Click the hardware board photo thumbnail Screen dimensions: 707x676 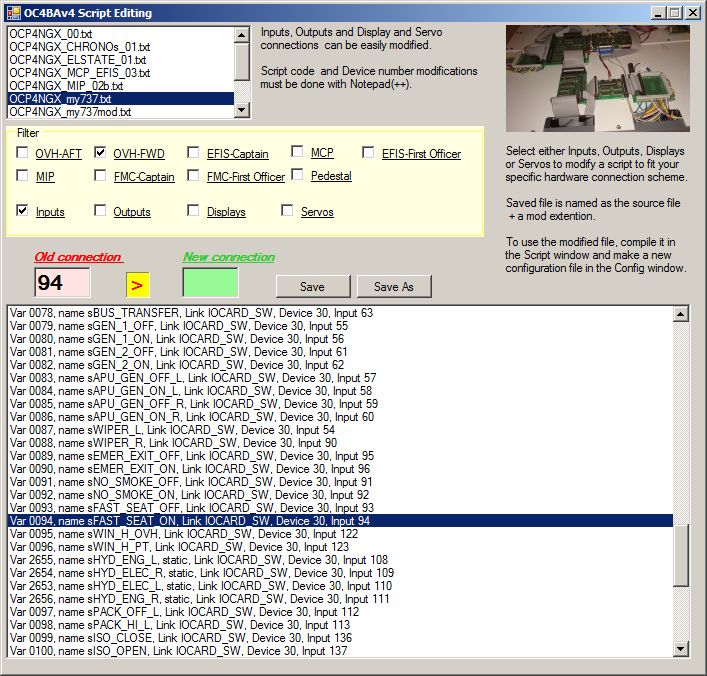597,78
